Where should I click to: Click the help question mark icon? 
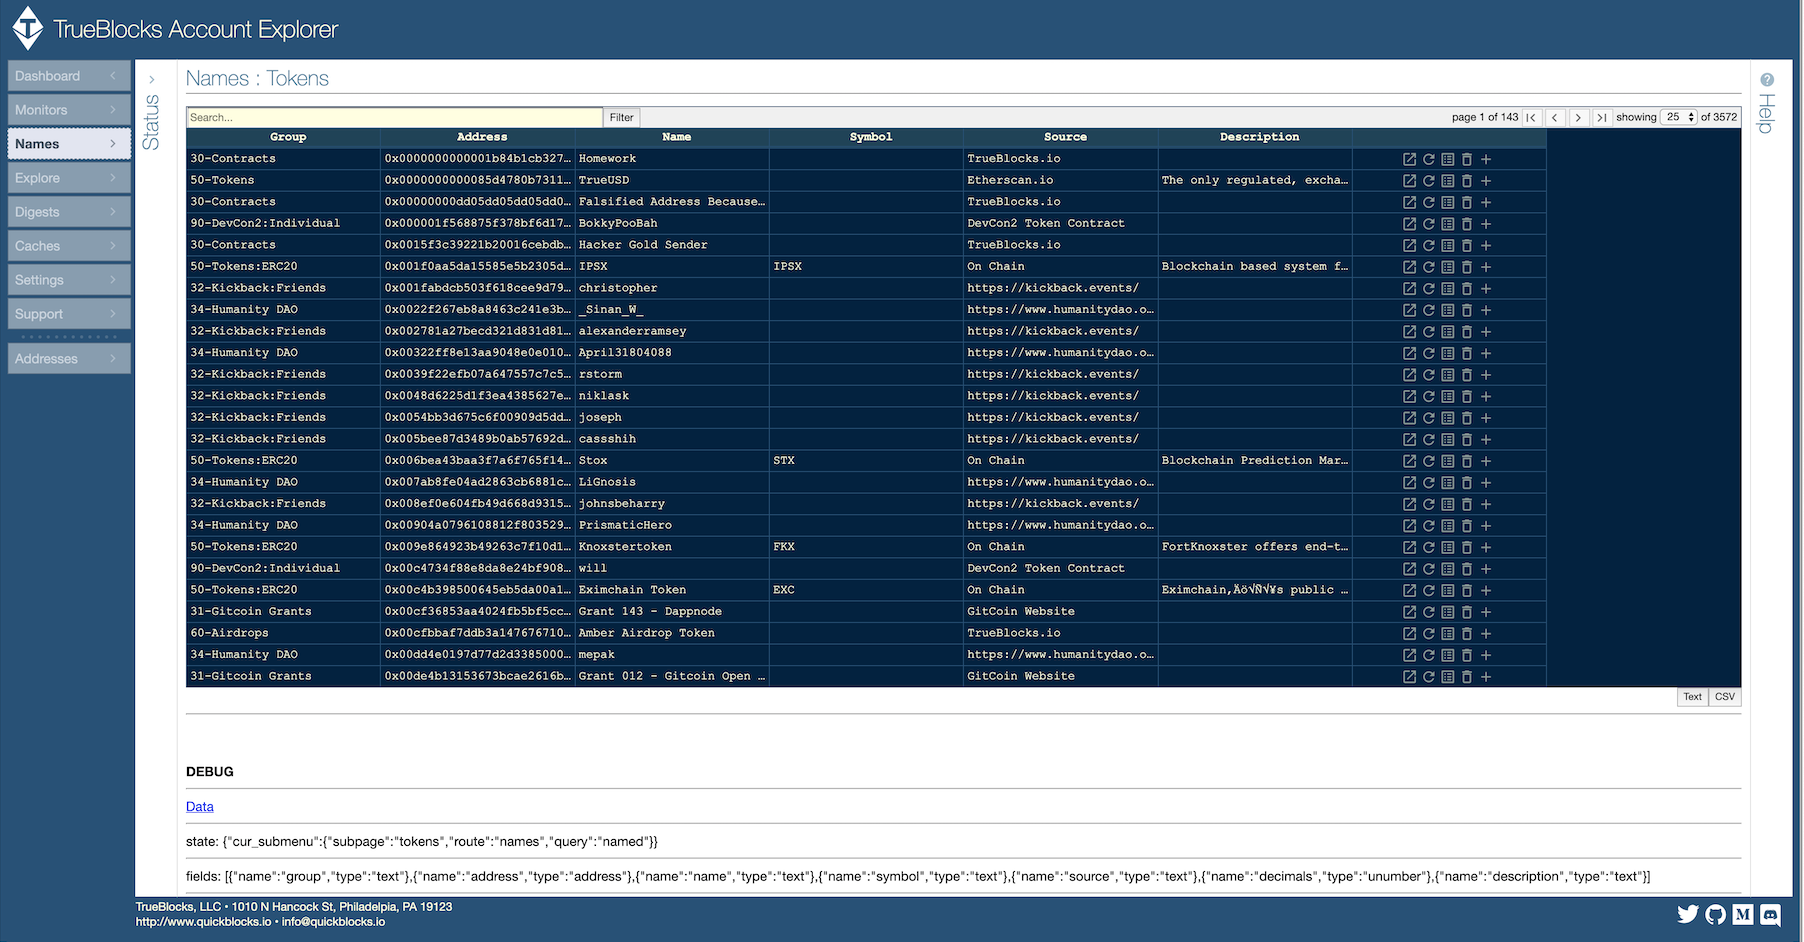[x=1767, y=80]
